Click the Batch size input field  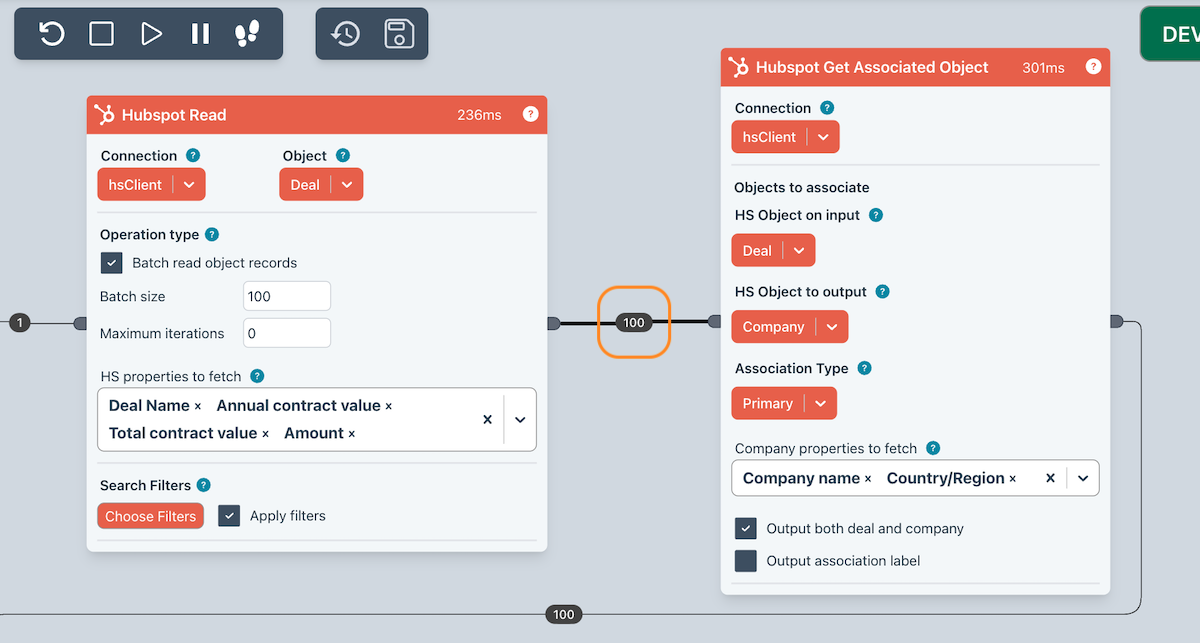tap(286, 297)
